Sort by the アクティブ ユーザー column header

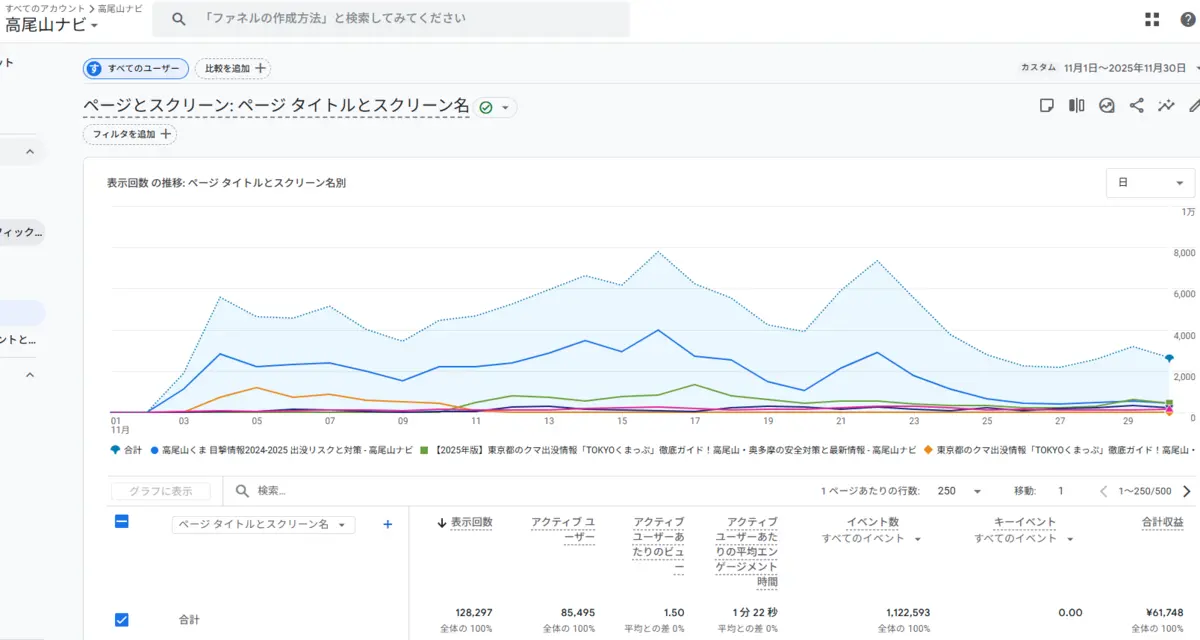[x=563, y=530]
